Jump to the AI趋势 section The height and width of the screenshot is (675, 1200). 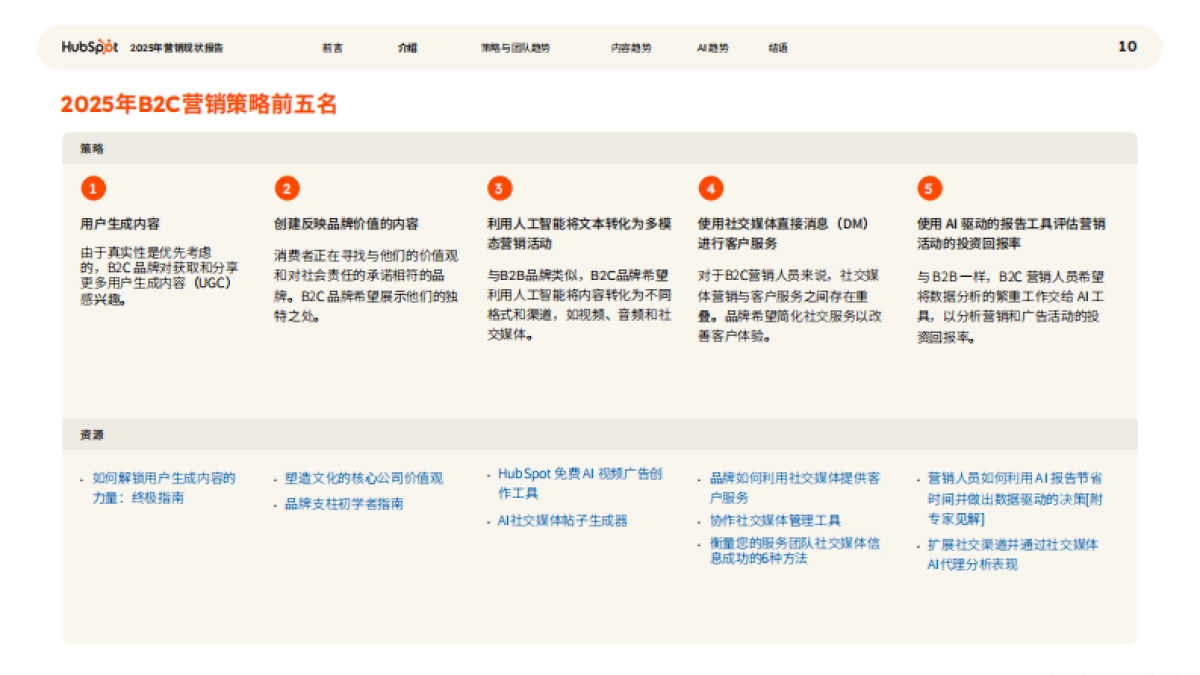[x=713, y=48]
